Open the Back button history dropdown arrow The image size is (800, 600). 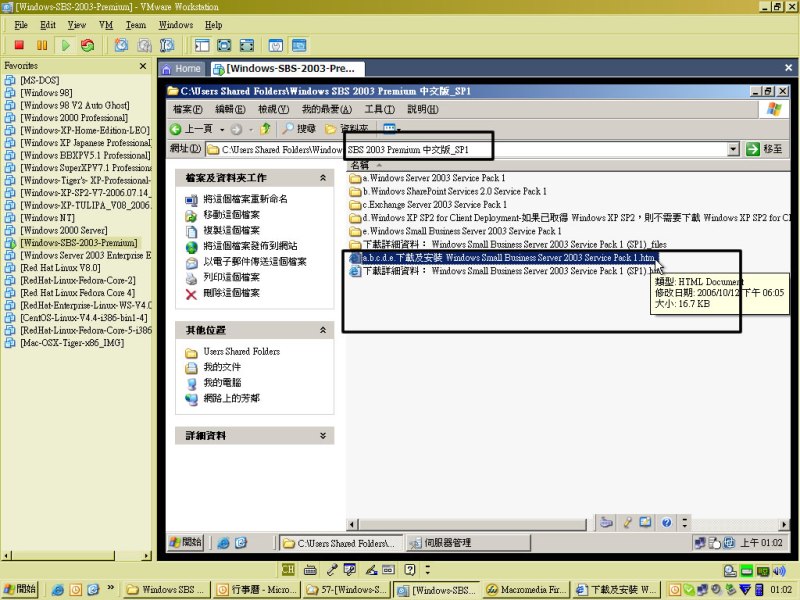(221, 130)
